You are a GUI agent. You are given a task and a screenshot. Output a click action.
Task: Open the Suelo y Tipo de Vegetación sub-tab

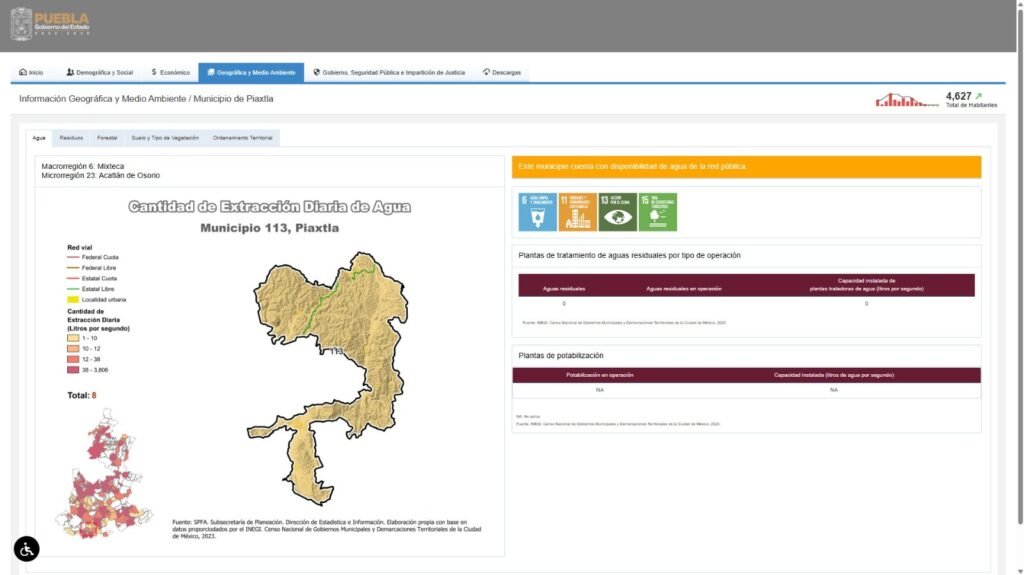click(165, 138)
